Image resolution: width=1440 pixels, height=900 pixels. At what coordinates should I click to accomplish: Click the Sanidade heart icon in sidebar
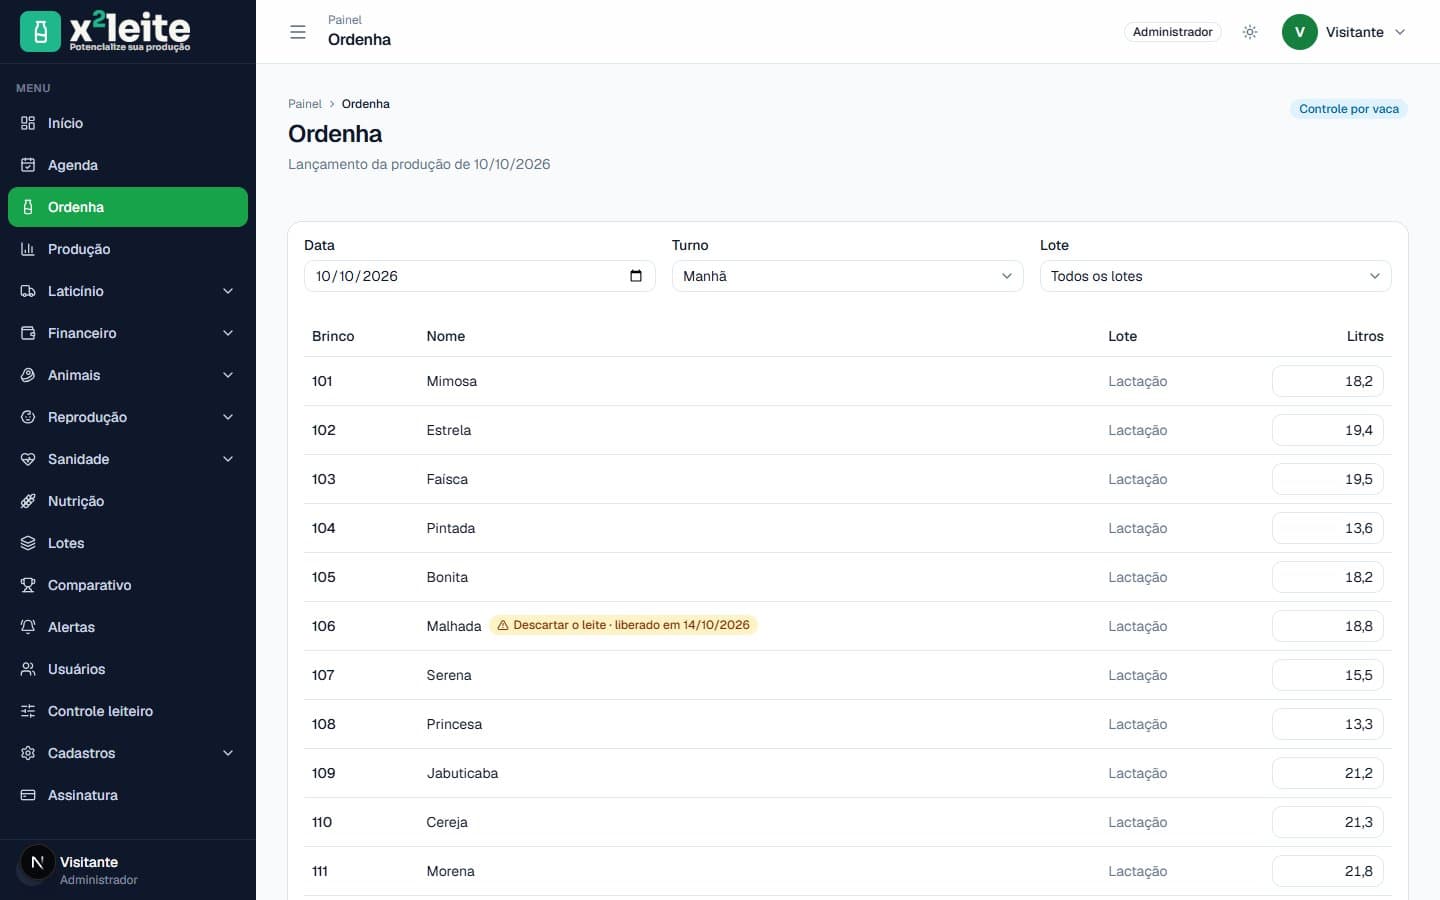[28, 459]
